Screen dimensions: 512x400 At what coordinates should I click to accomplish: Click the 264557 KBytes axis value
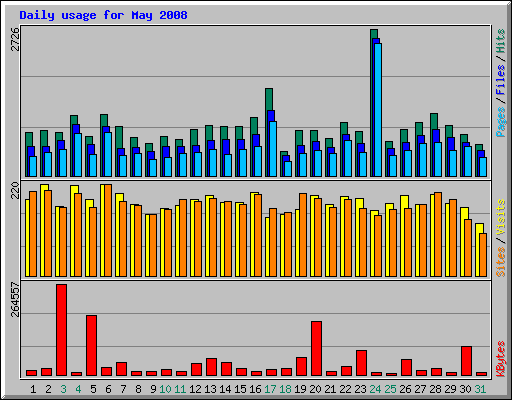click(x=15, y=299)
